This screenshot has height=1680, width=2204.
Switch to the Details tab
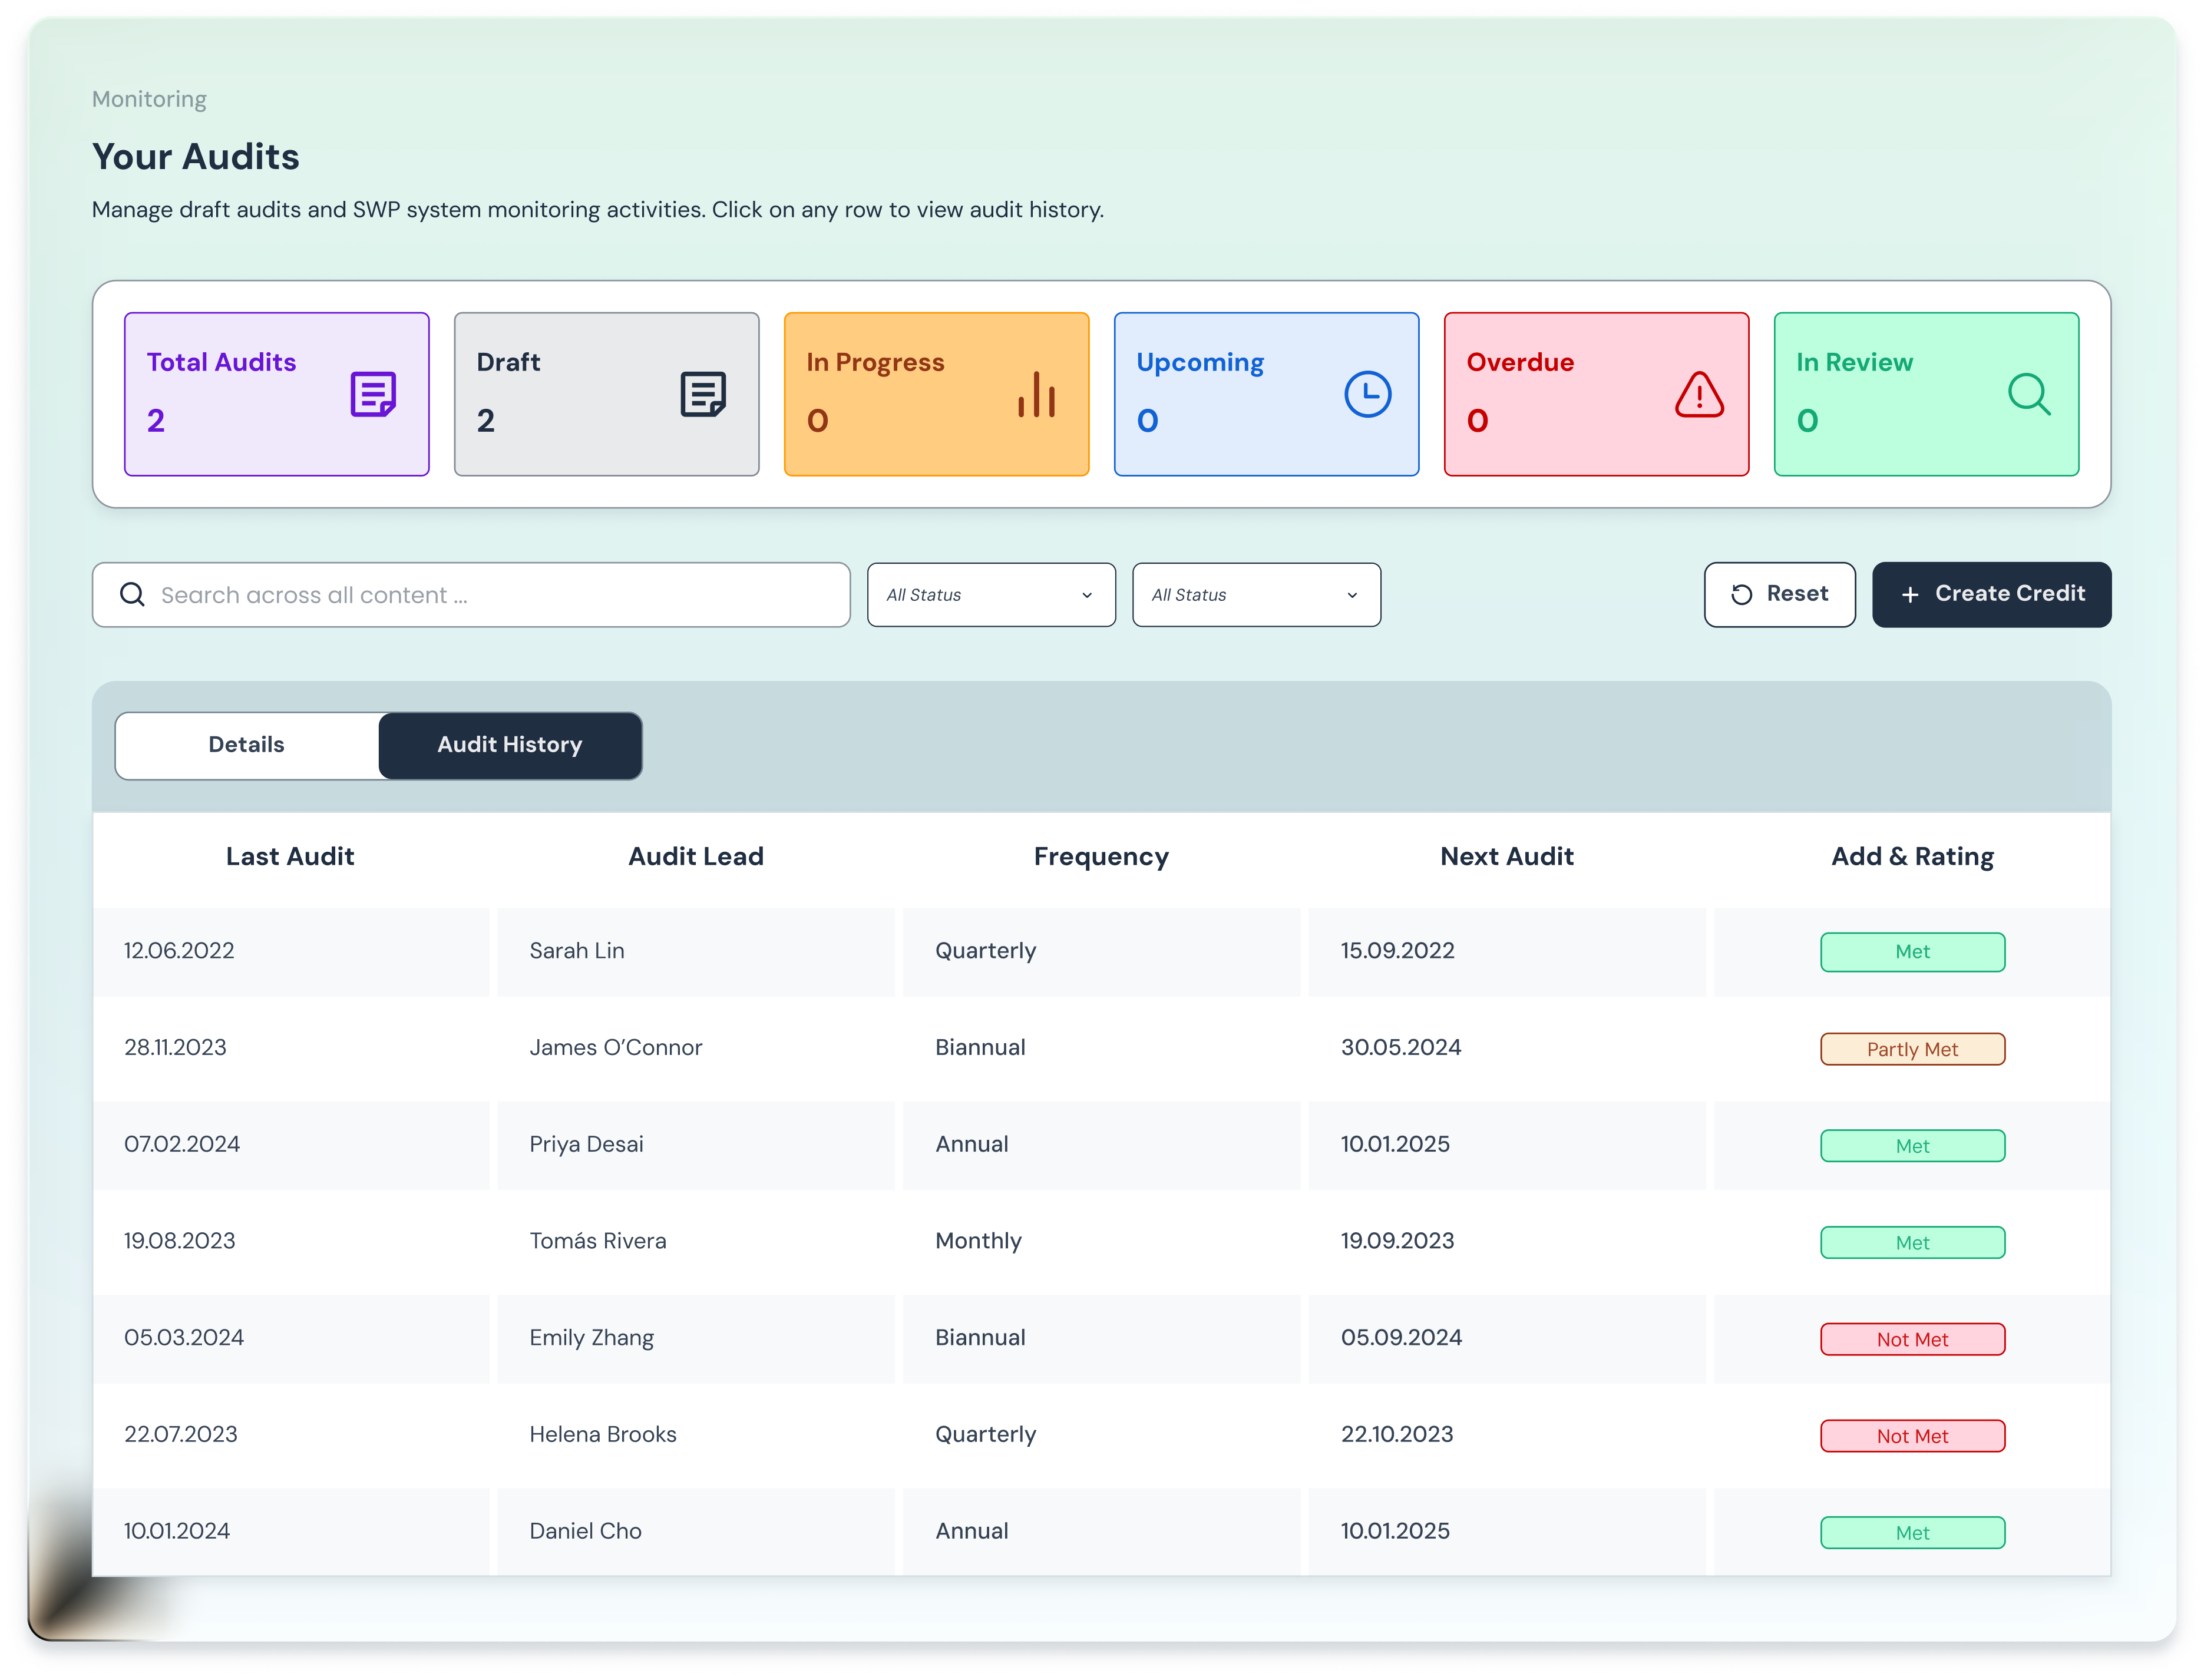tap(246, 745)
